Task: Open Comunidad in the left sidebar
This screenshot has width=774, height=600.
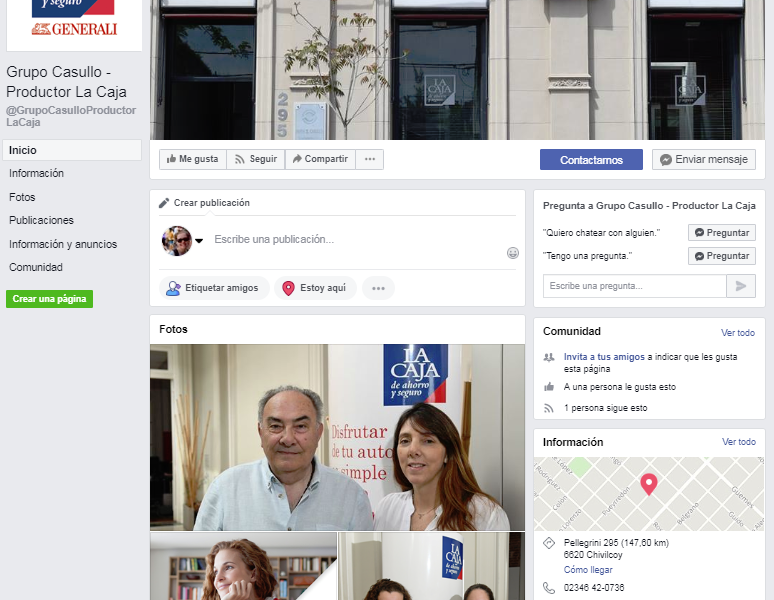Action: click(36, 267)
